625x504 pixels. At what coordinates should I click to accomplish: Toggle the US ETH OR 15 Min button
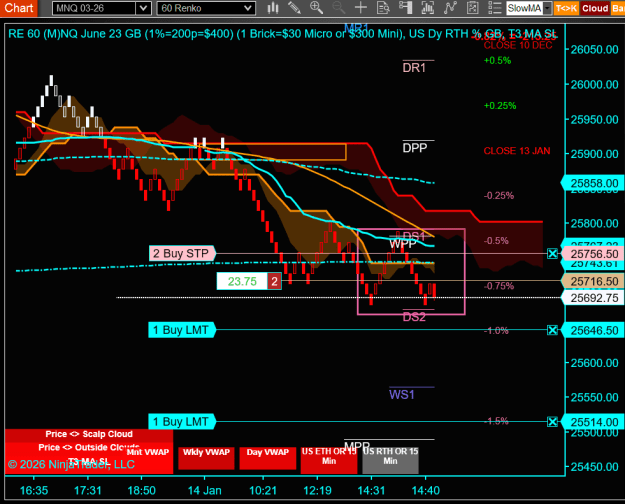(329, 460)
